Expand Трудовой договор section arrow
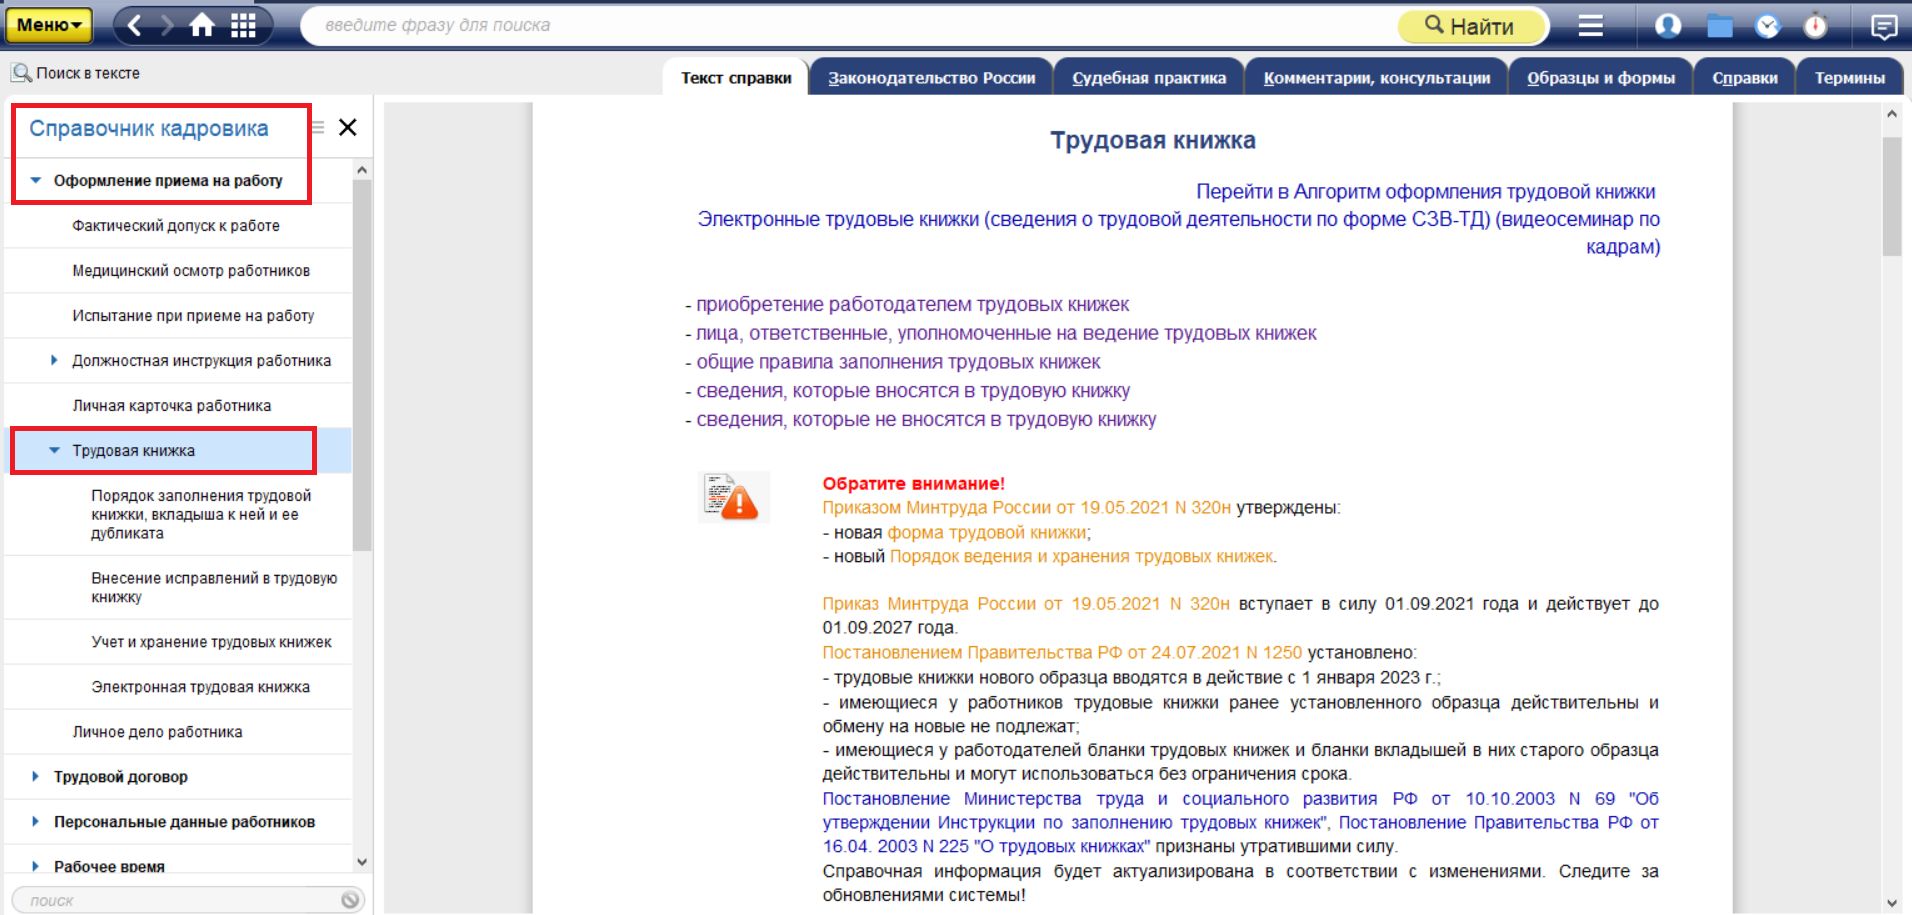1912x915 pixels. 35,776
